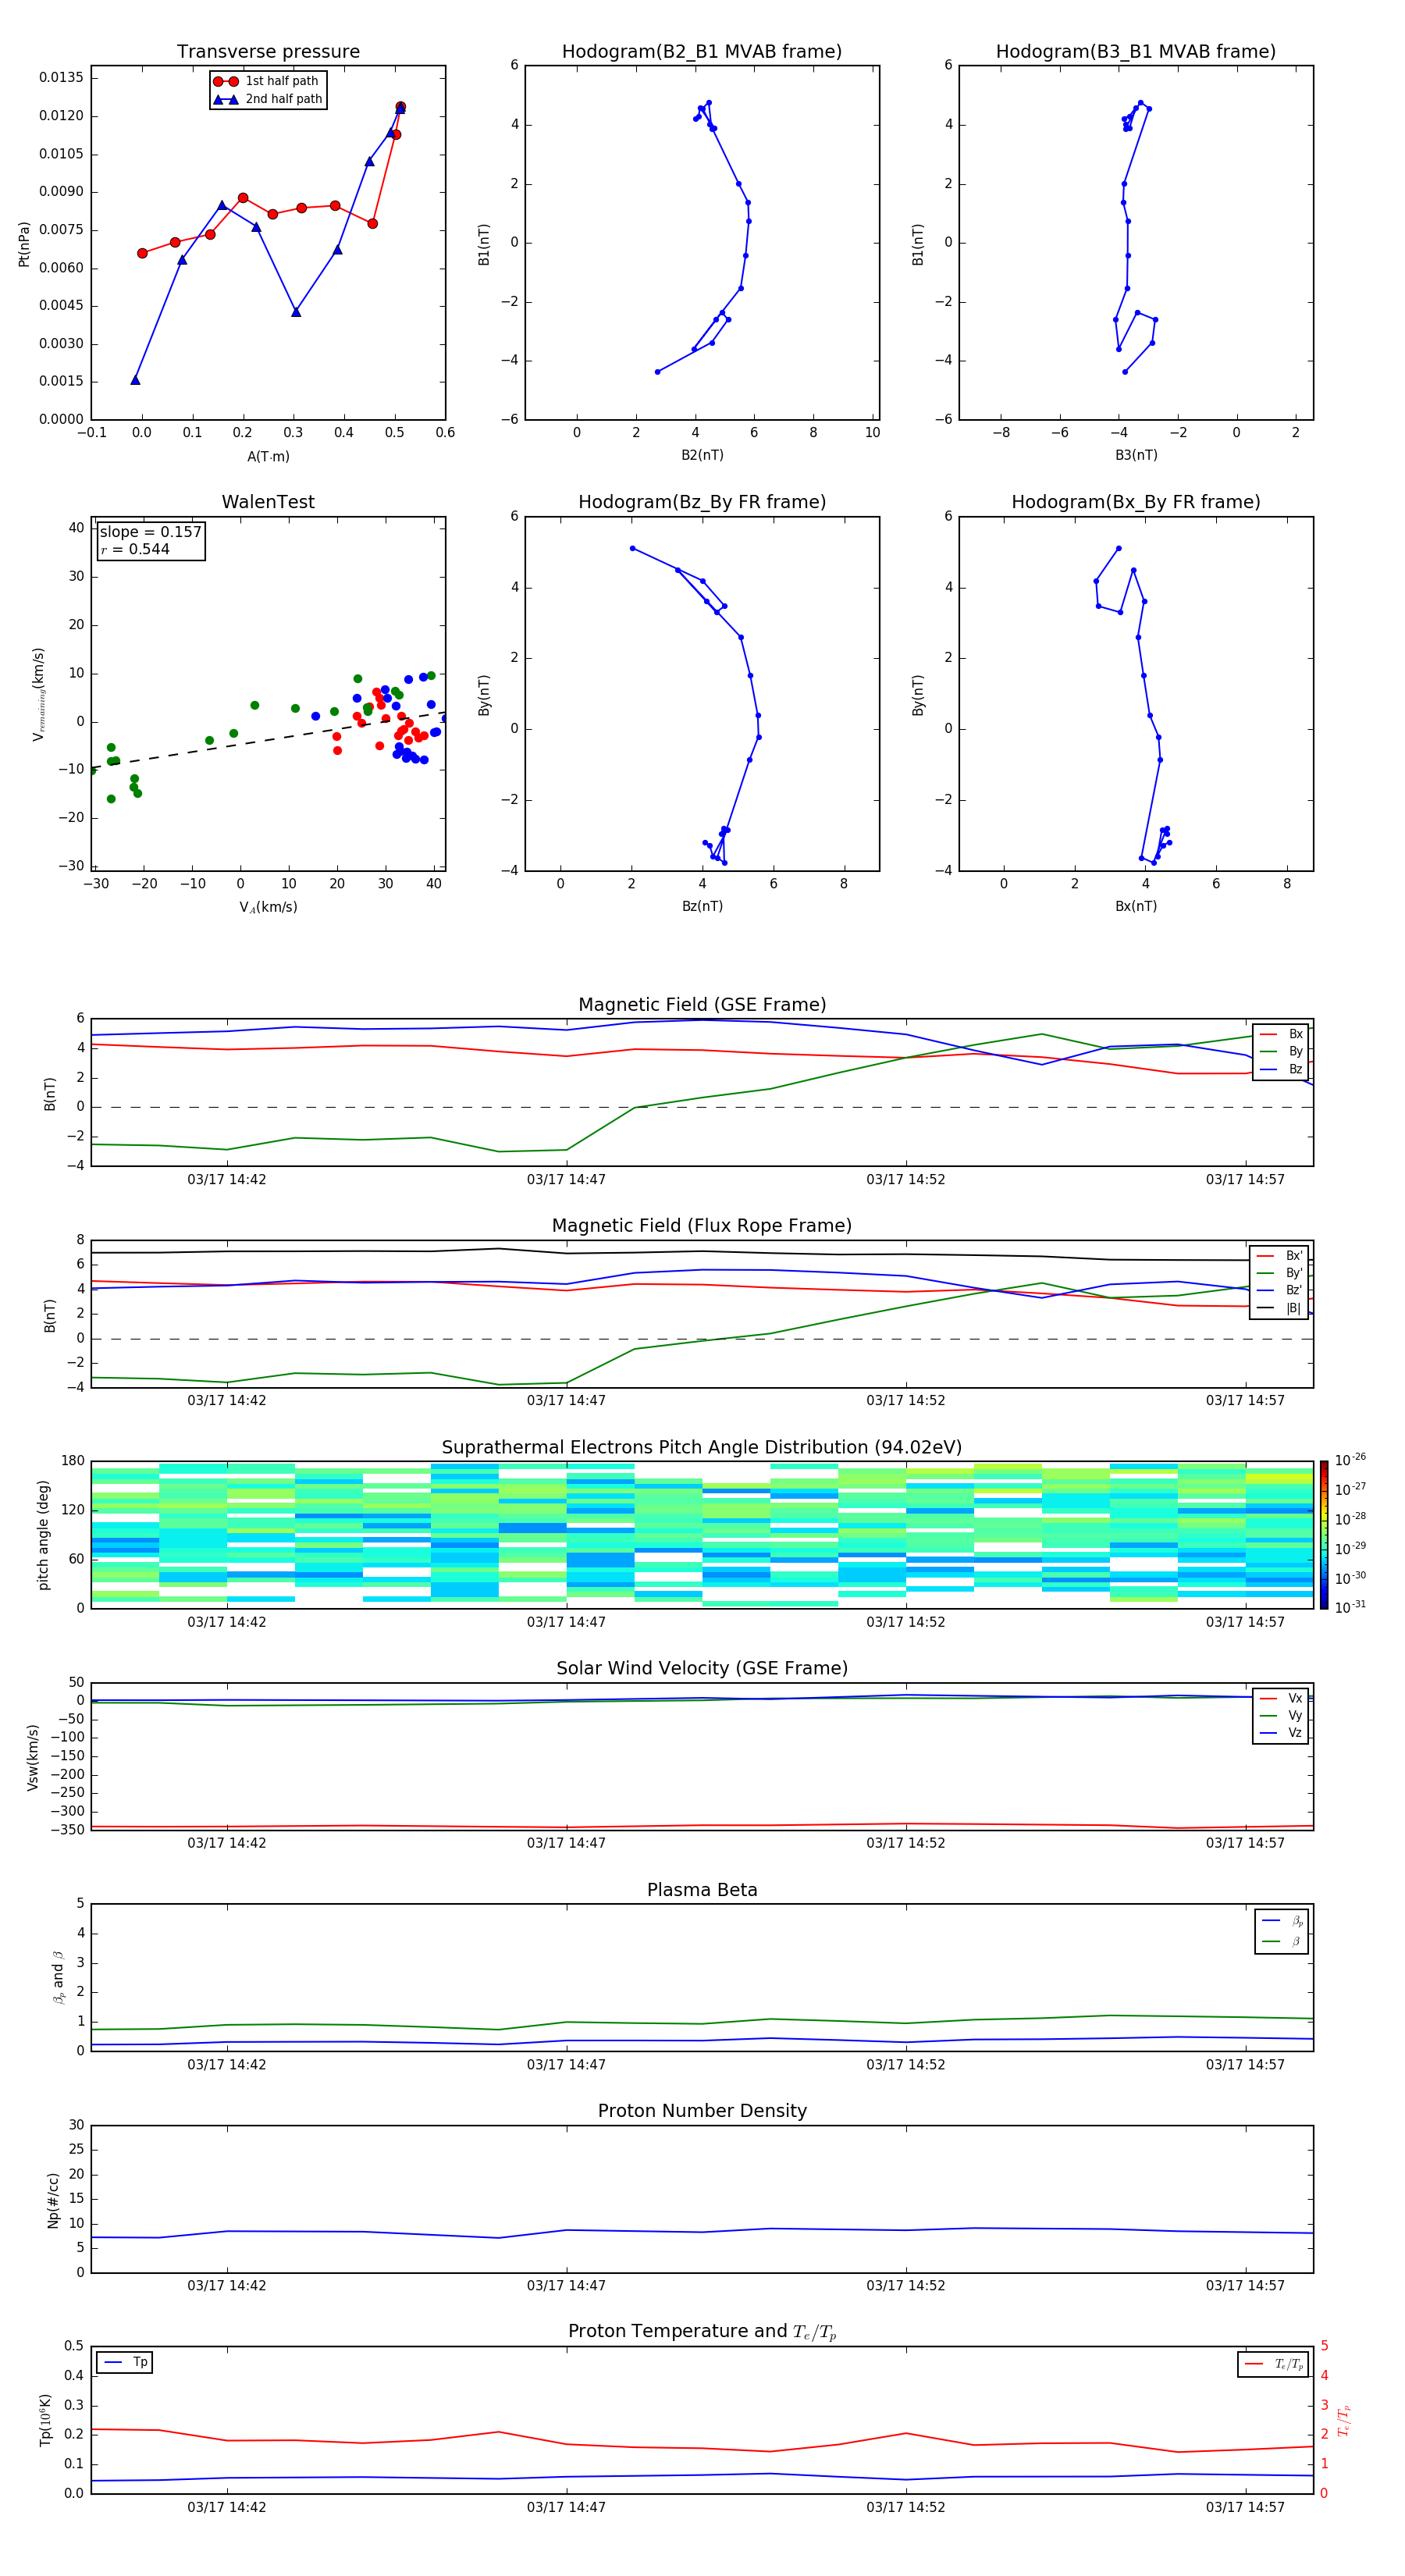1405x2576 pixels.
Task: Click '03/17 14:52' tick in solar wind plot
Action: point(906,1843)
